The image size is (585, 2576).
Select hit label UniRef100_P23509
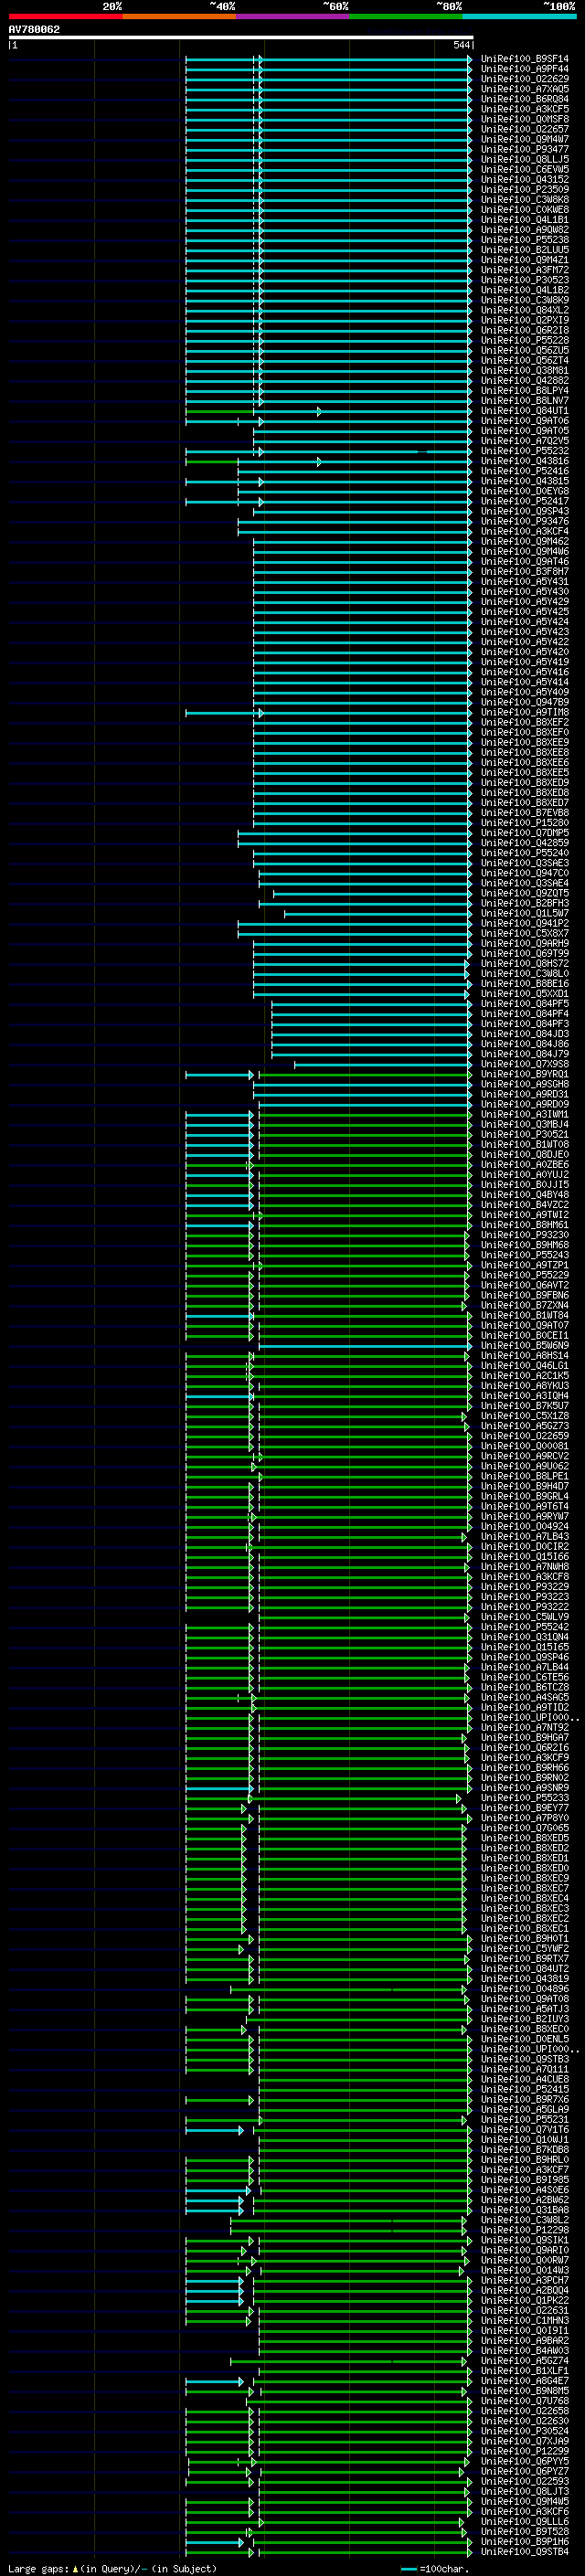click(525, 189)
